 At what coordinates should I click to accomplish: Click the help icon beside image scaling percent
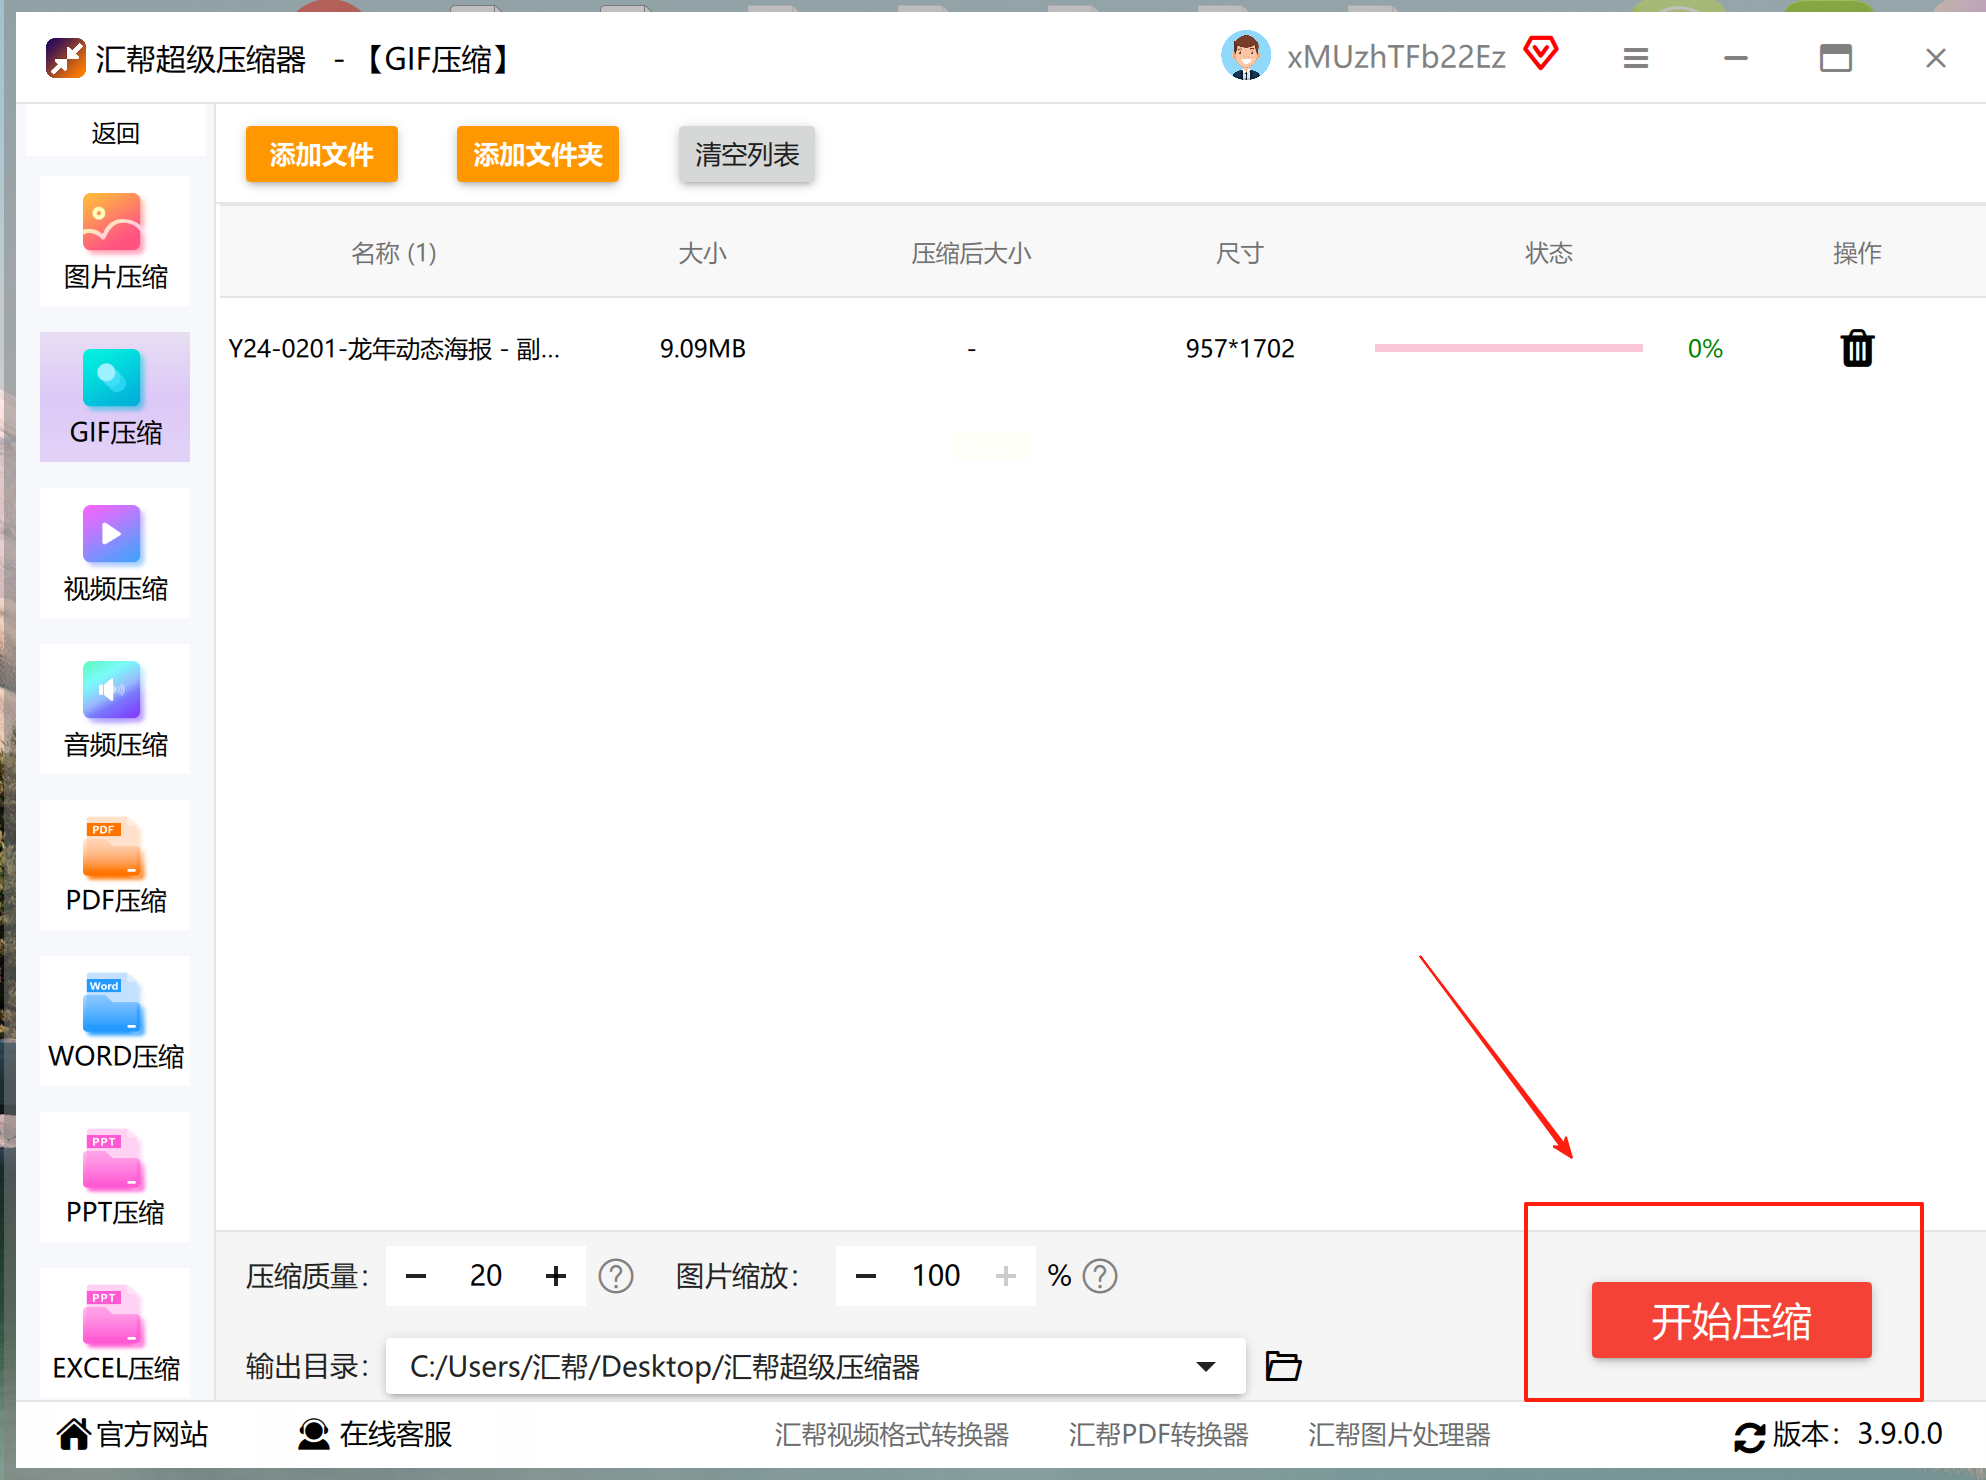click(x=1100, y=1276)
